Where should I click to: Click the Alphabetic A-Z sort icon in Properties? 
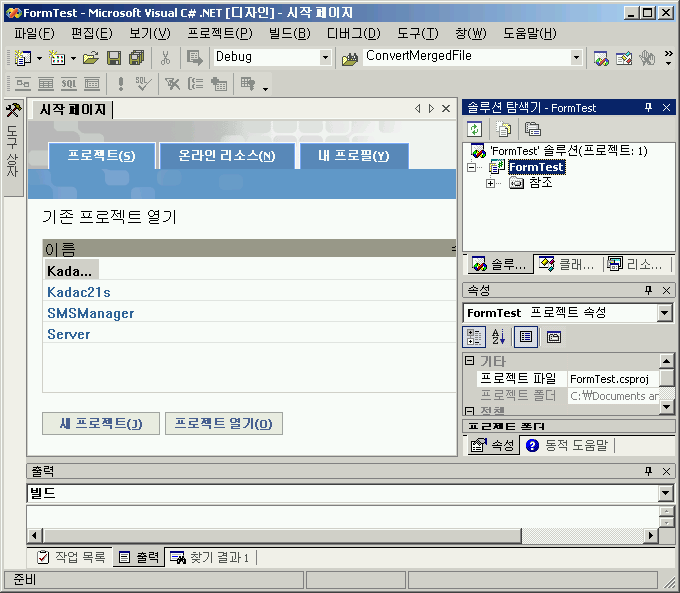click(498, 337)
